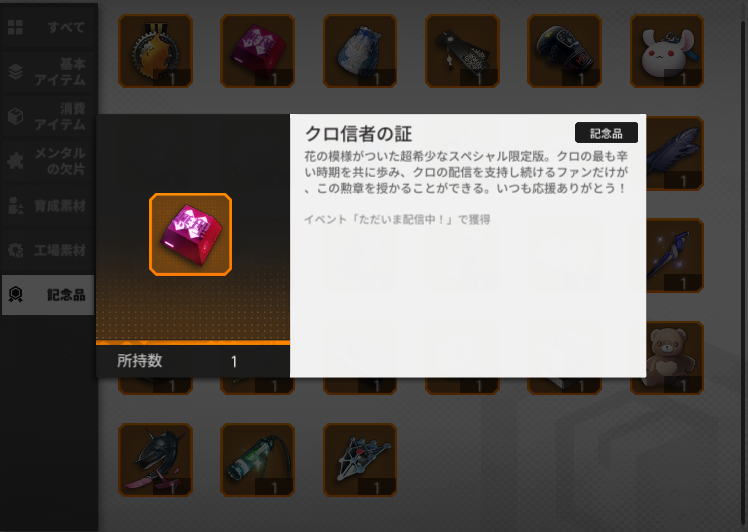Pick the spiderweb crown item
The width and height of the screenshot is (748, 532).
(x=360, y=460)
